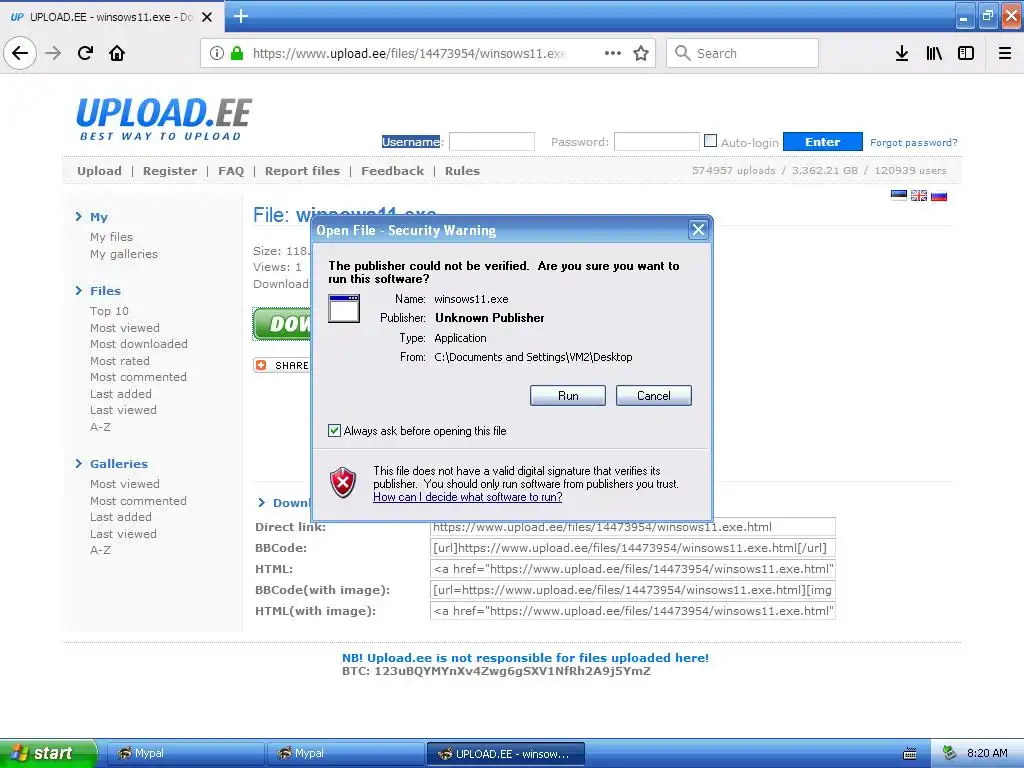Click the green padlock security icon
Viewport: 1024px width, 768px height.
[237, 53]
